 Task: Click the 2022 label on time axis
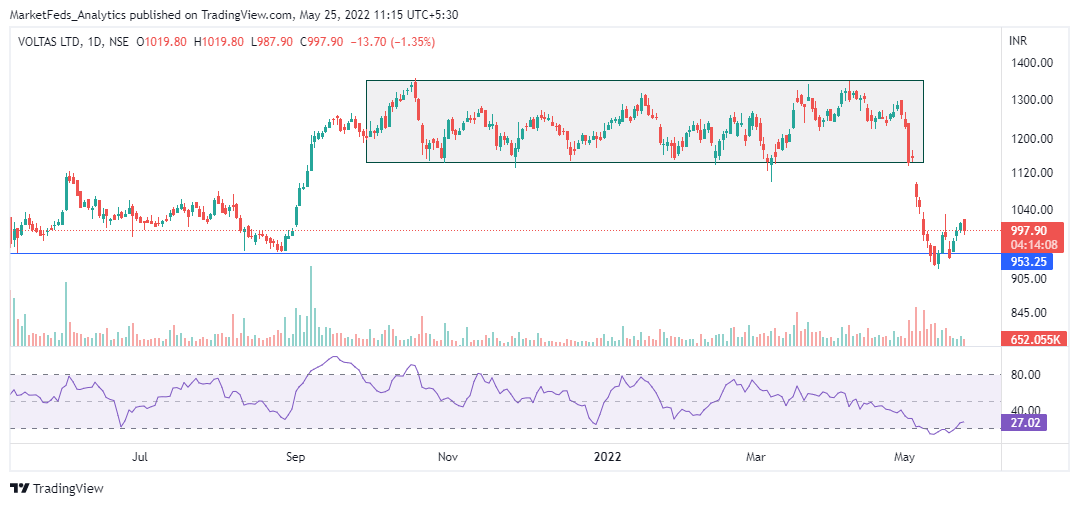click(x=608, y=456)
